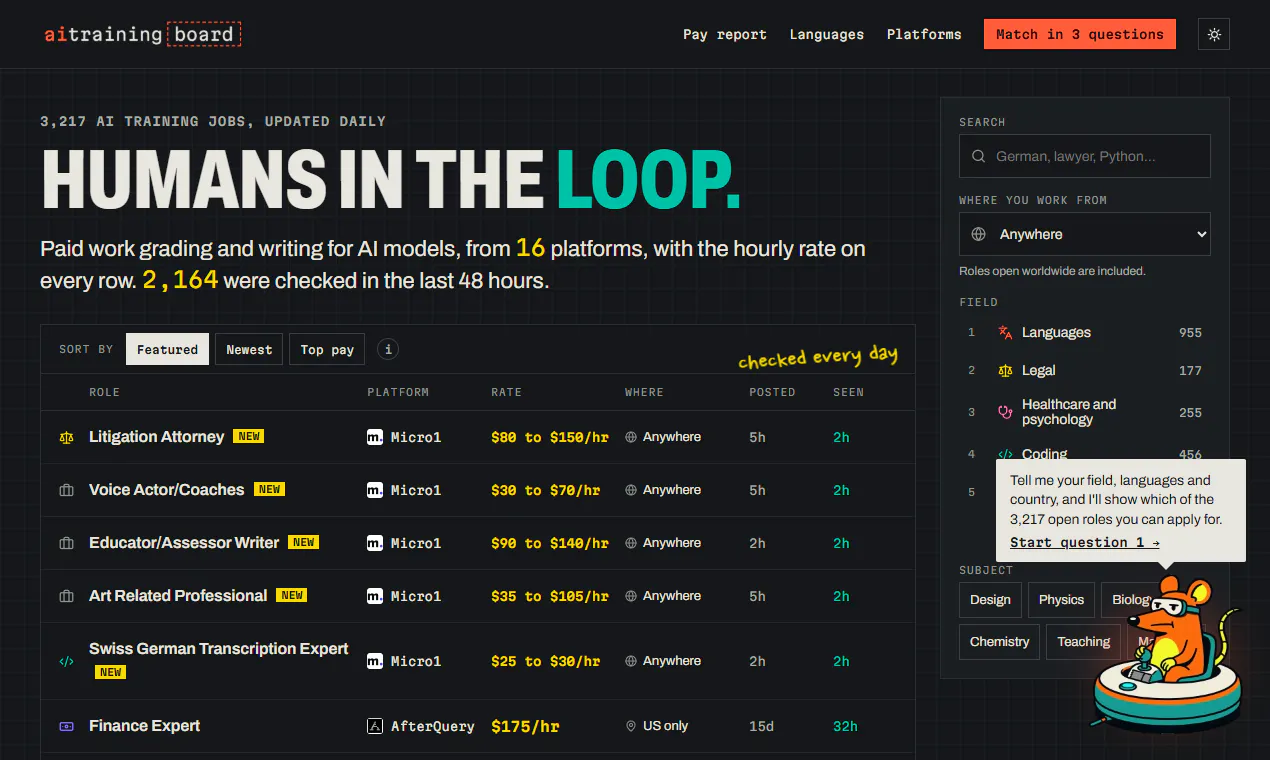Click the $175/hr rate for Finance Expert
The width and height of the screenshot is (1270, 760).
(x=525, y=726)
